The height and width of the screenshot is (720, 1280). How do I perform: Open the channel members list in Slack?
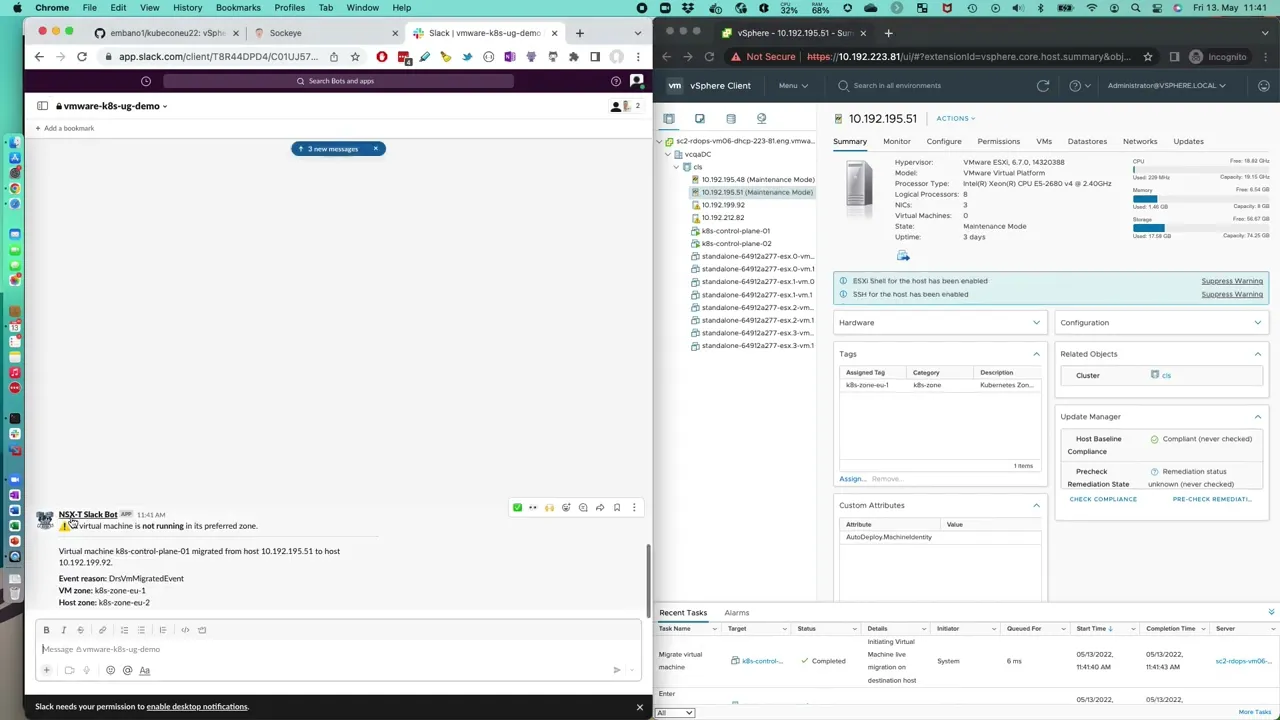point(625,106)
